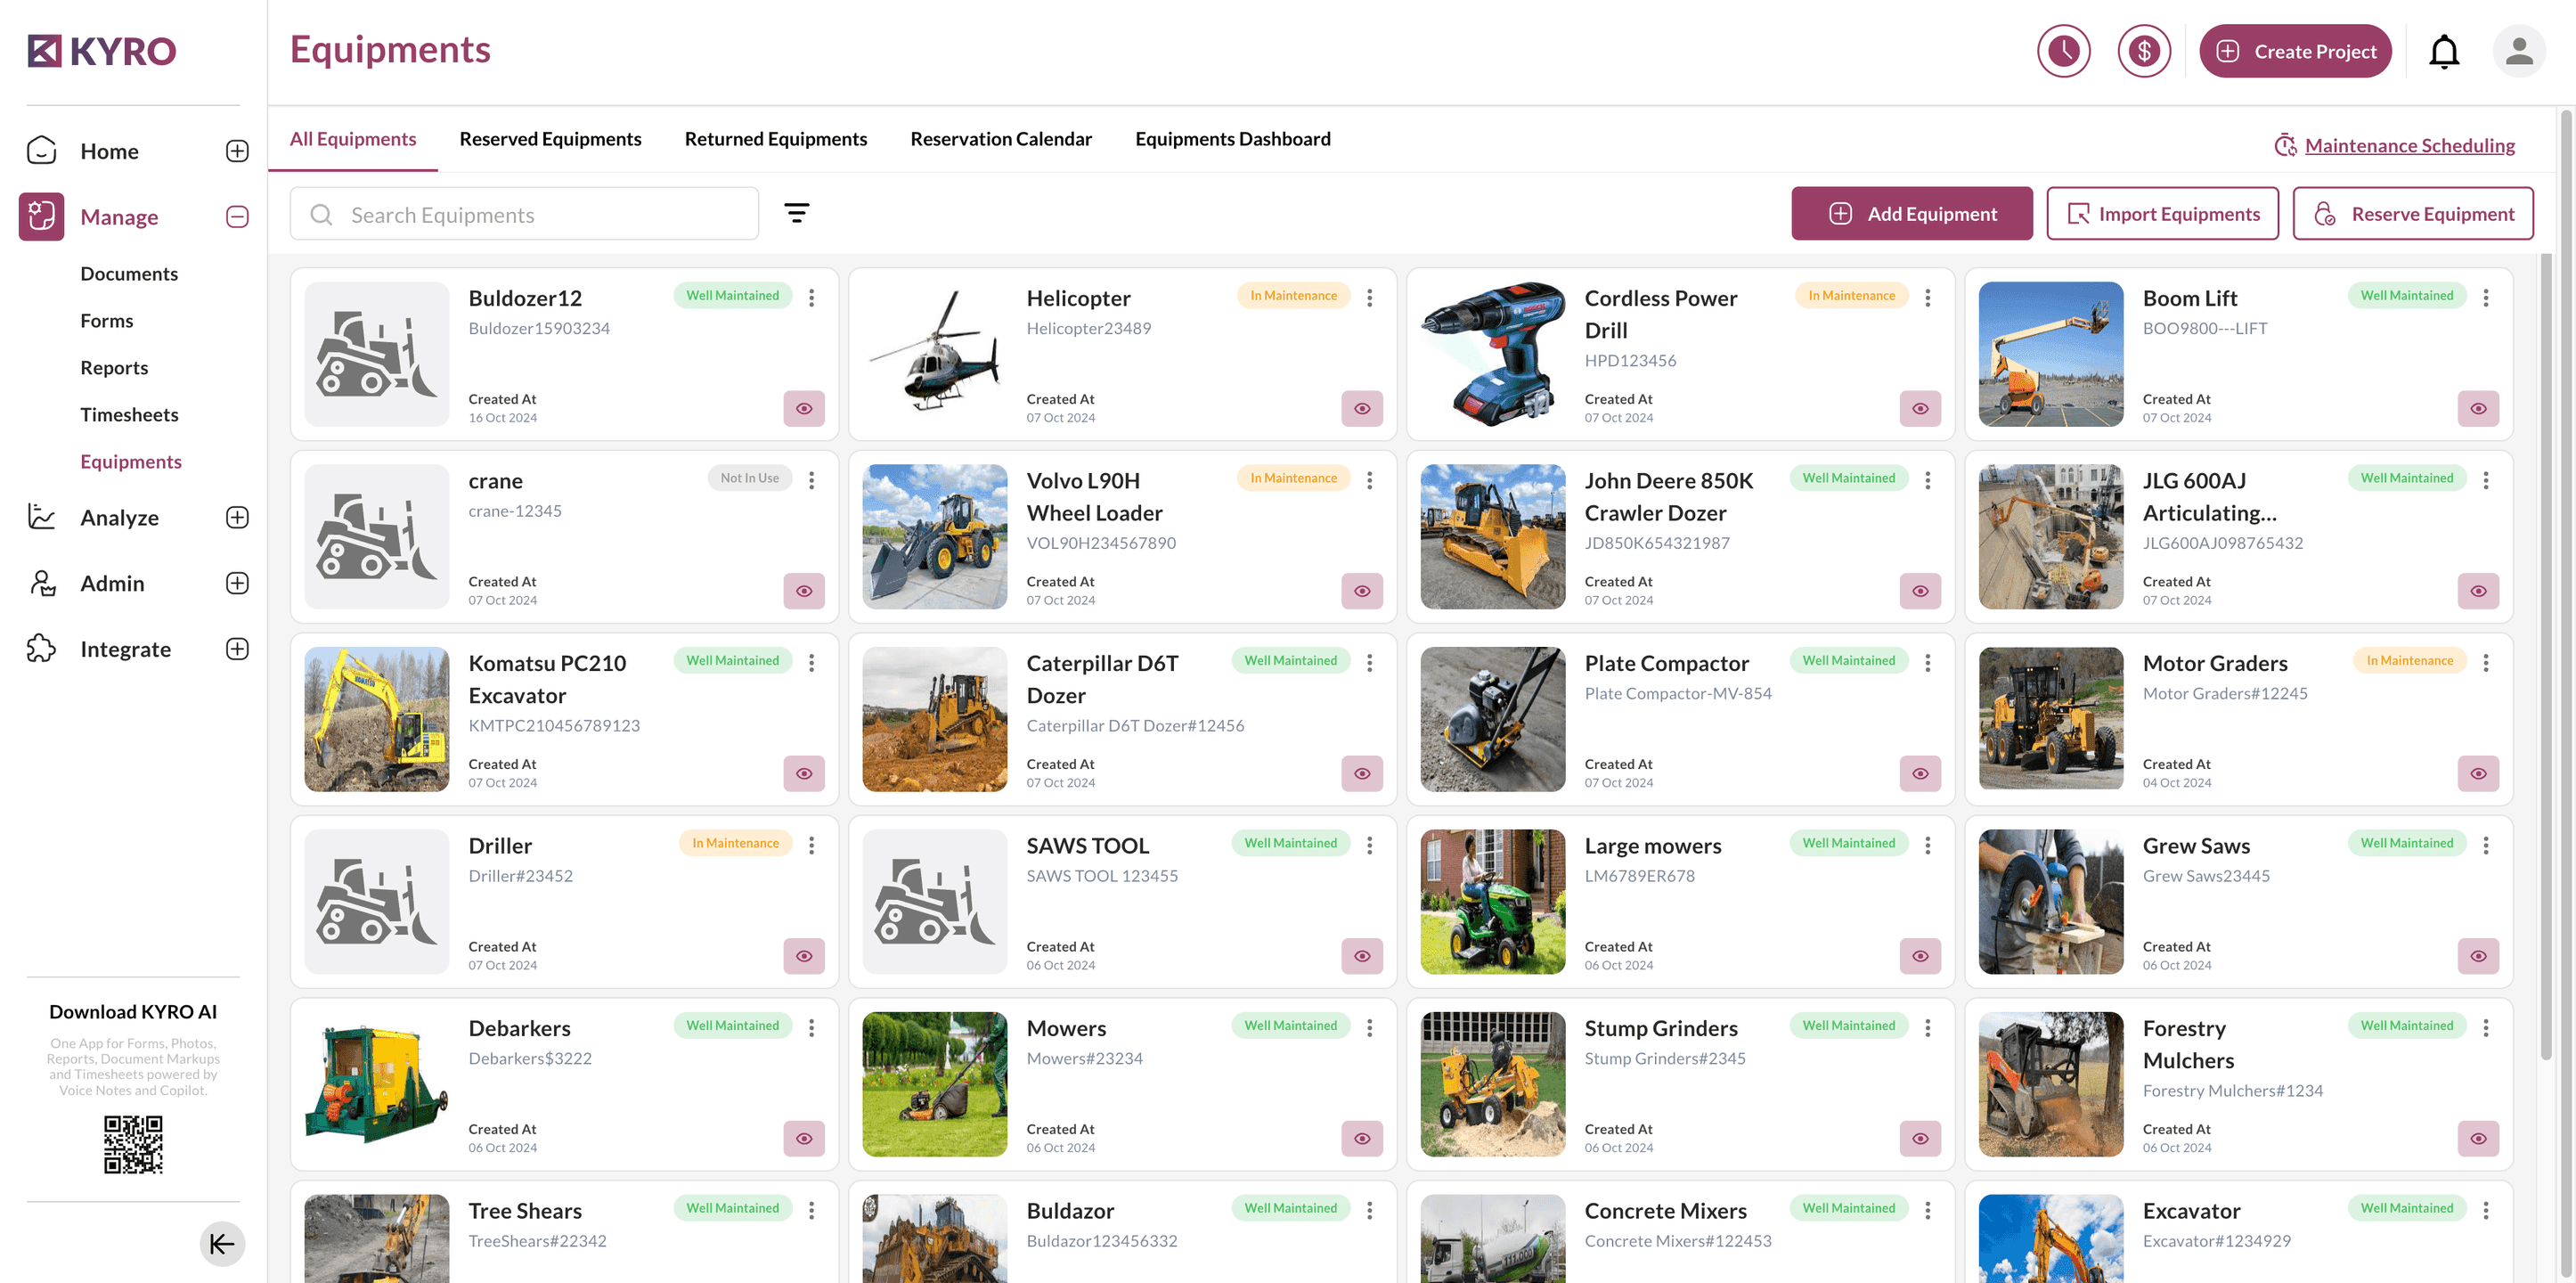This screenshot has height=1283, width=2576.
Task: View Buldozer12 details with eye icon
Action: click(804, 408)
